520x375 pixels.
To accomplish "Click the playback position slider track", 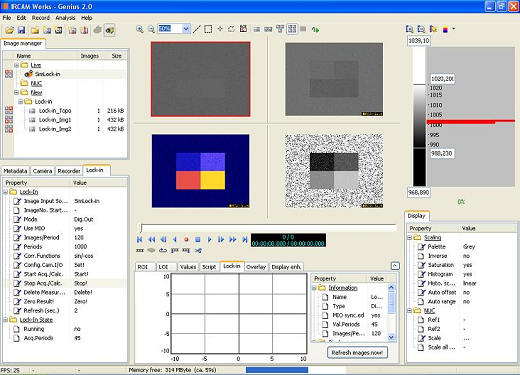I will [x=268, y=228].
